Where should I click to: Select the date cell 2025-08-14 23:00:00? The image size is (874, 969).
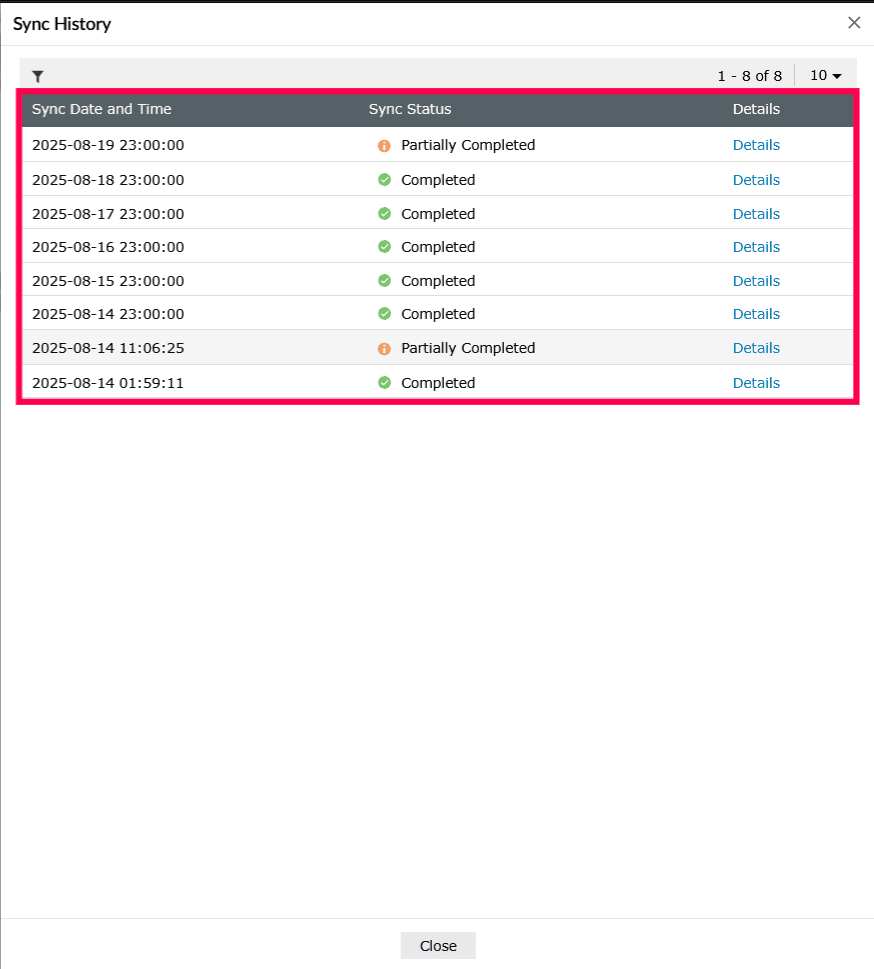(x=108, y=314)
